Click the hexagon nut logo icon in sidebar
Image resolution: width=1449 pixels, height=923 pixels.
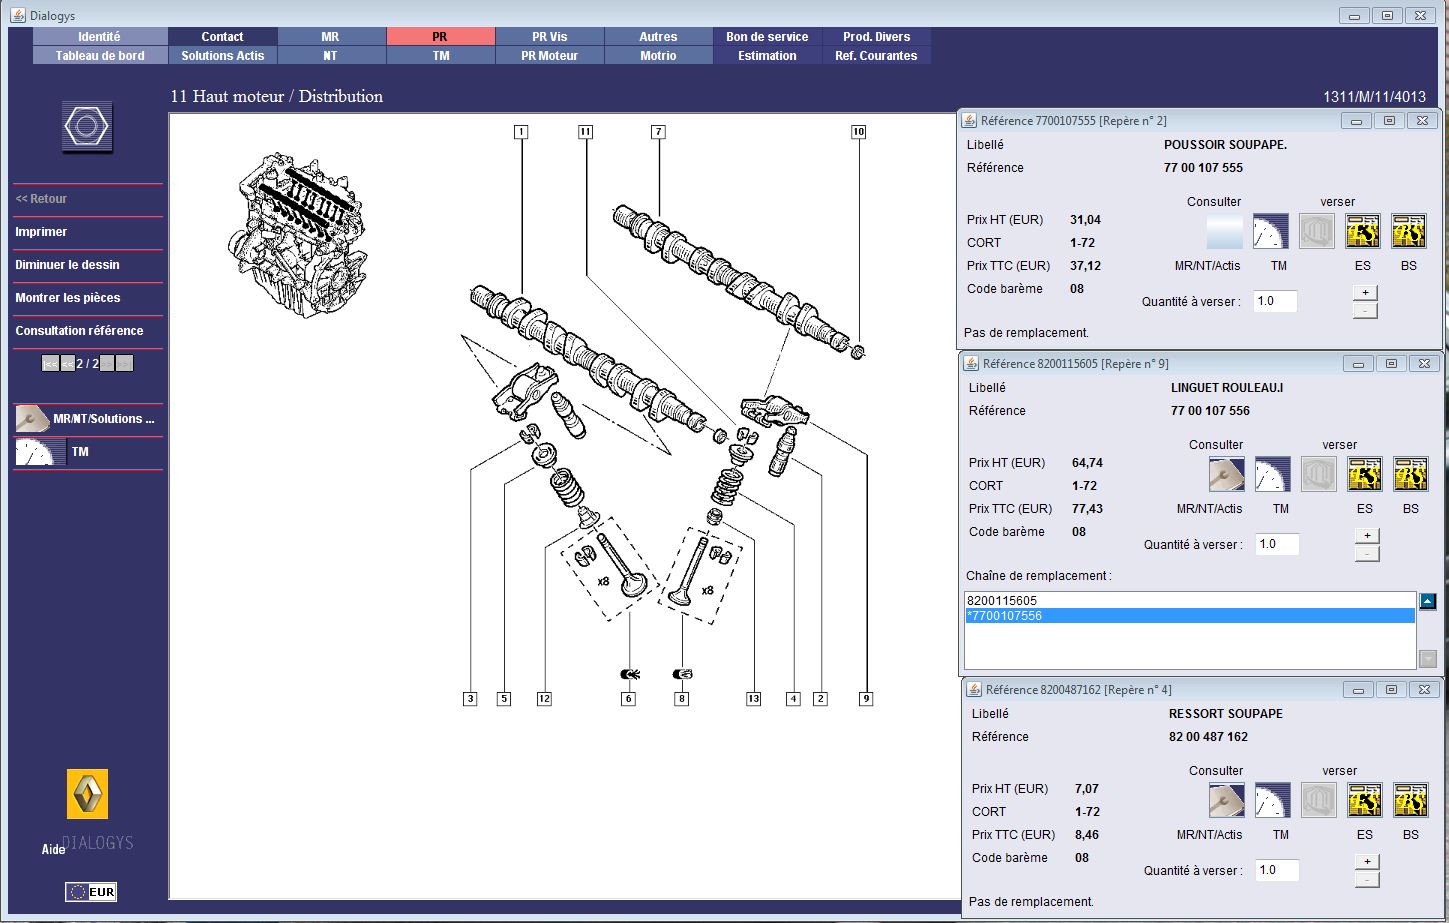[87, 127]
